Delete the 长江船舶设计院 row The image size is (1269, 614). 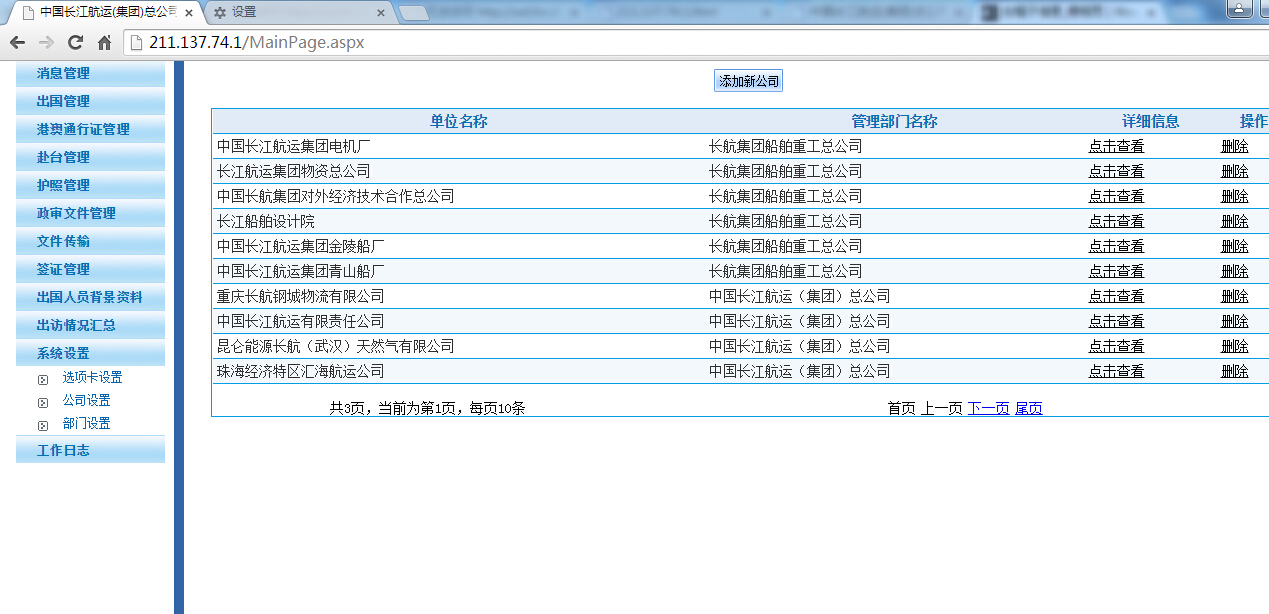[x=1235, y=221]
